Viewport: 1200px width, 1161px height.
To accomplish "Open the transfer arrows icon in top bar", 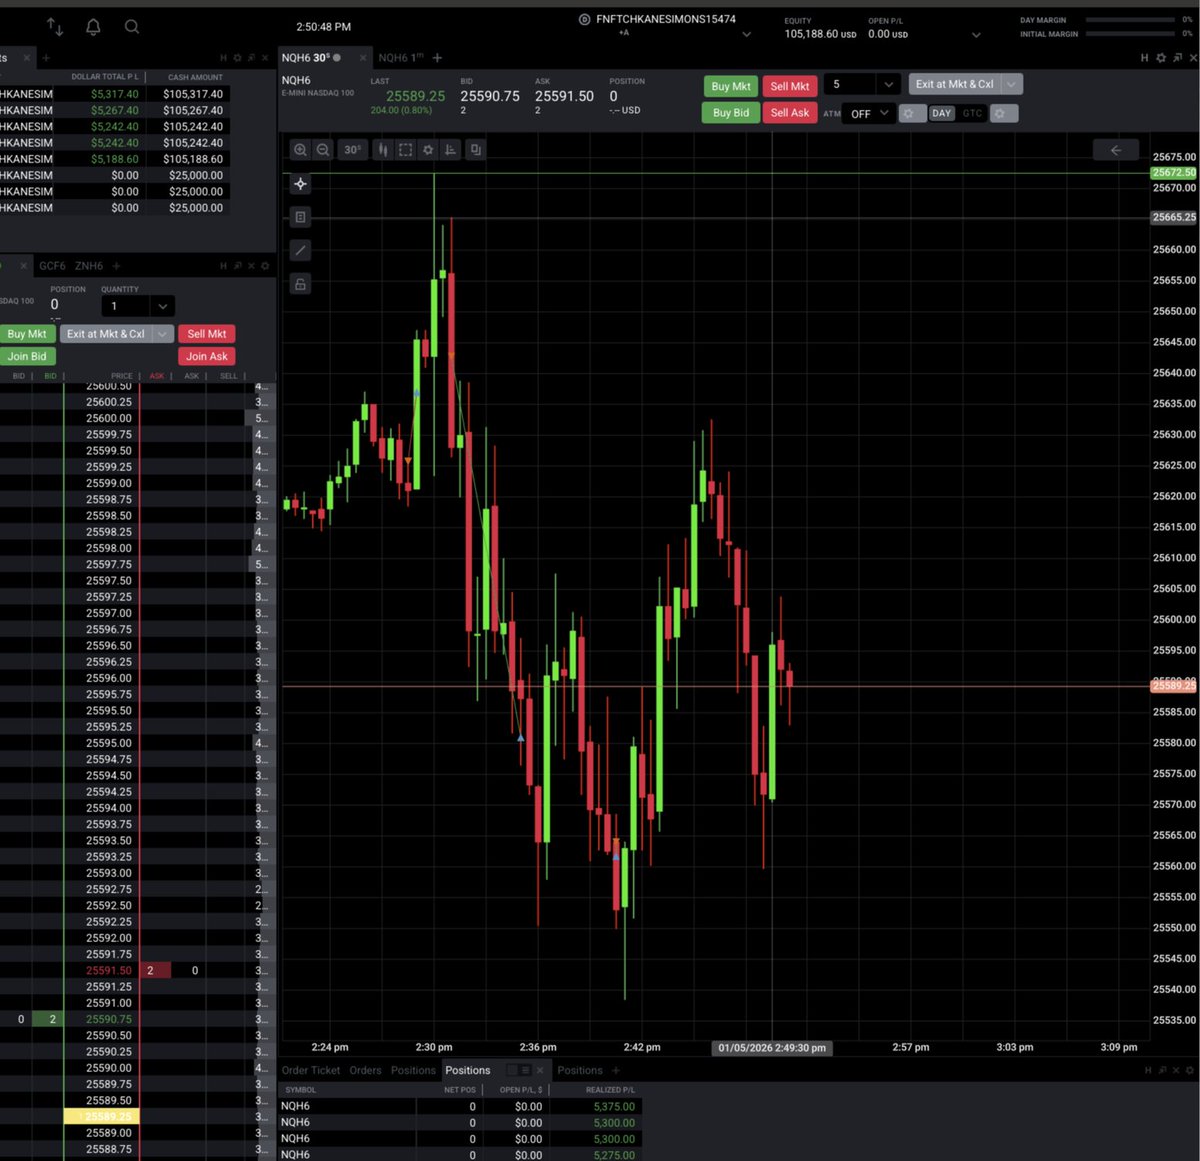I will pyautogui.click(x=55, y=27).
